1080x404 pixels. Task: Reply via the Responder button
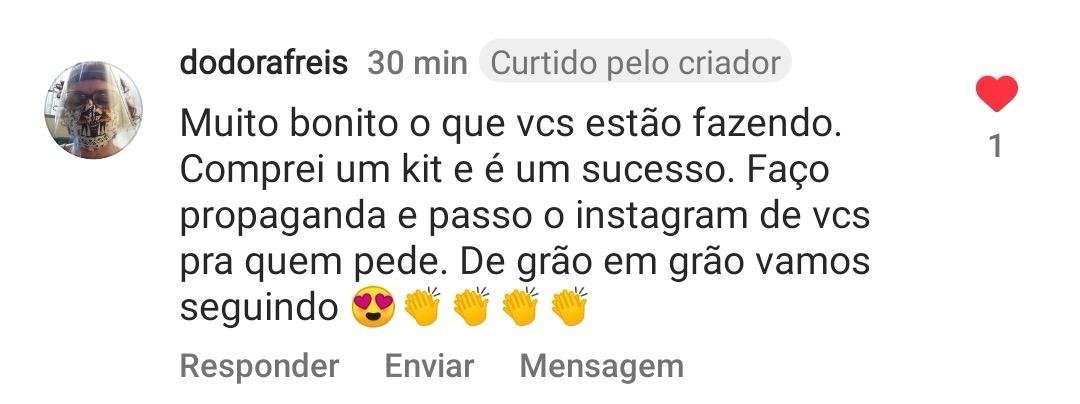coord(259,367)
